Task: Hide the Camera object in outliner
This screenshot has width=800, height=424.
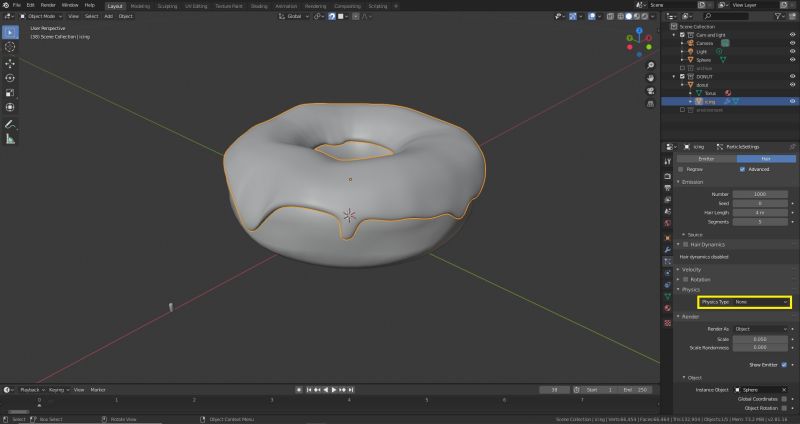Action: [x=792, y=43]
